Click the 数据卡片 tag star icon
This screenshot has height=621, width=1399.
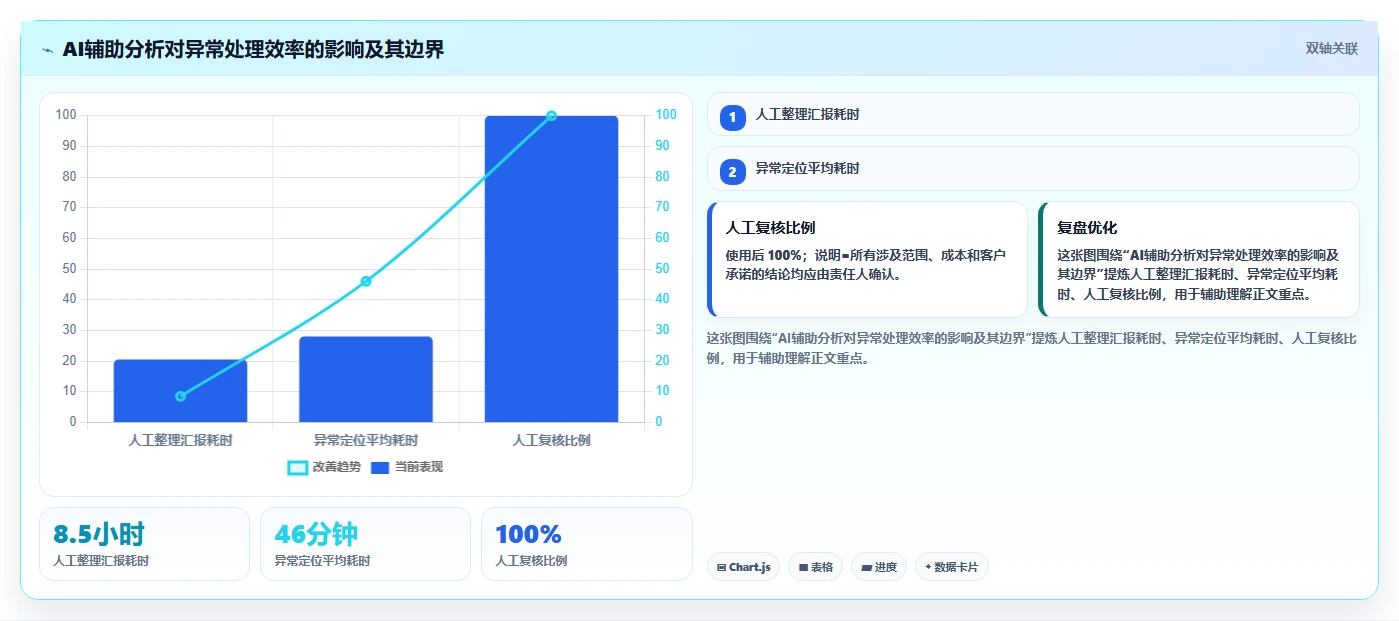[928, 567]
